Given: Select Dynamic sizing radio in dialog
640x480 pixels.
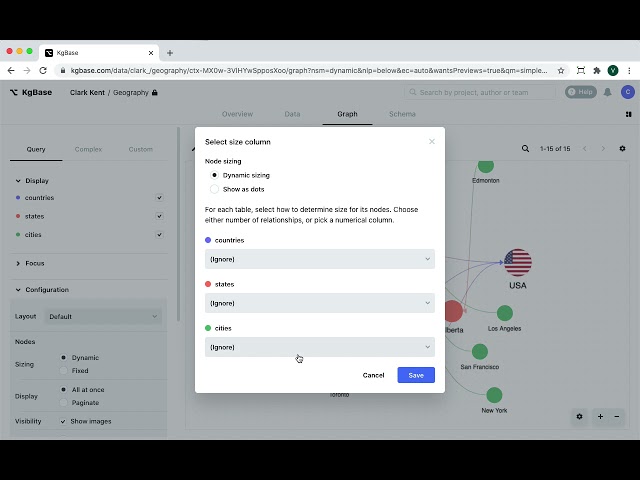Looking at the screenshot, I should coord(214,175).
